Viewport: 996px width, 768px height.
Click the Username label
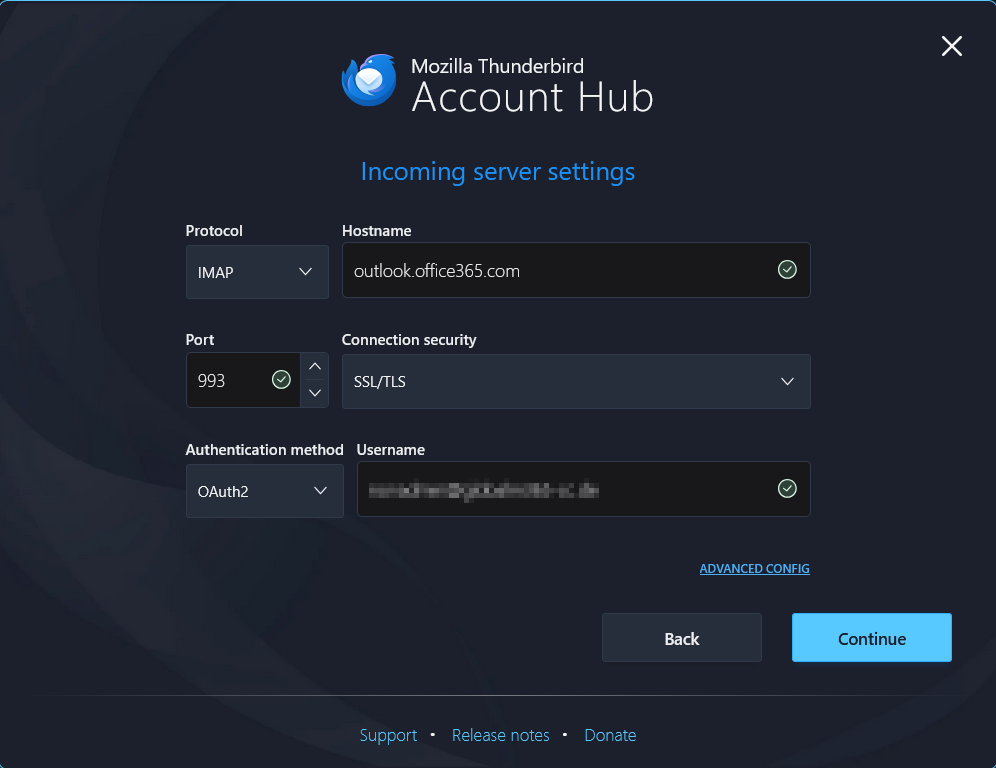coord(391,450)
